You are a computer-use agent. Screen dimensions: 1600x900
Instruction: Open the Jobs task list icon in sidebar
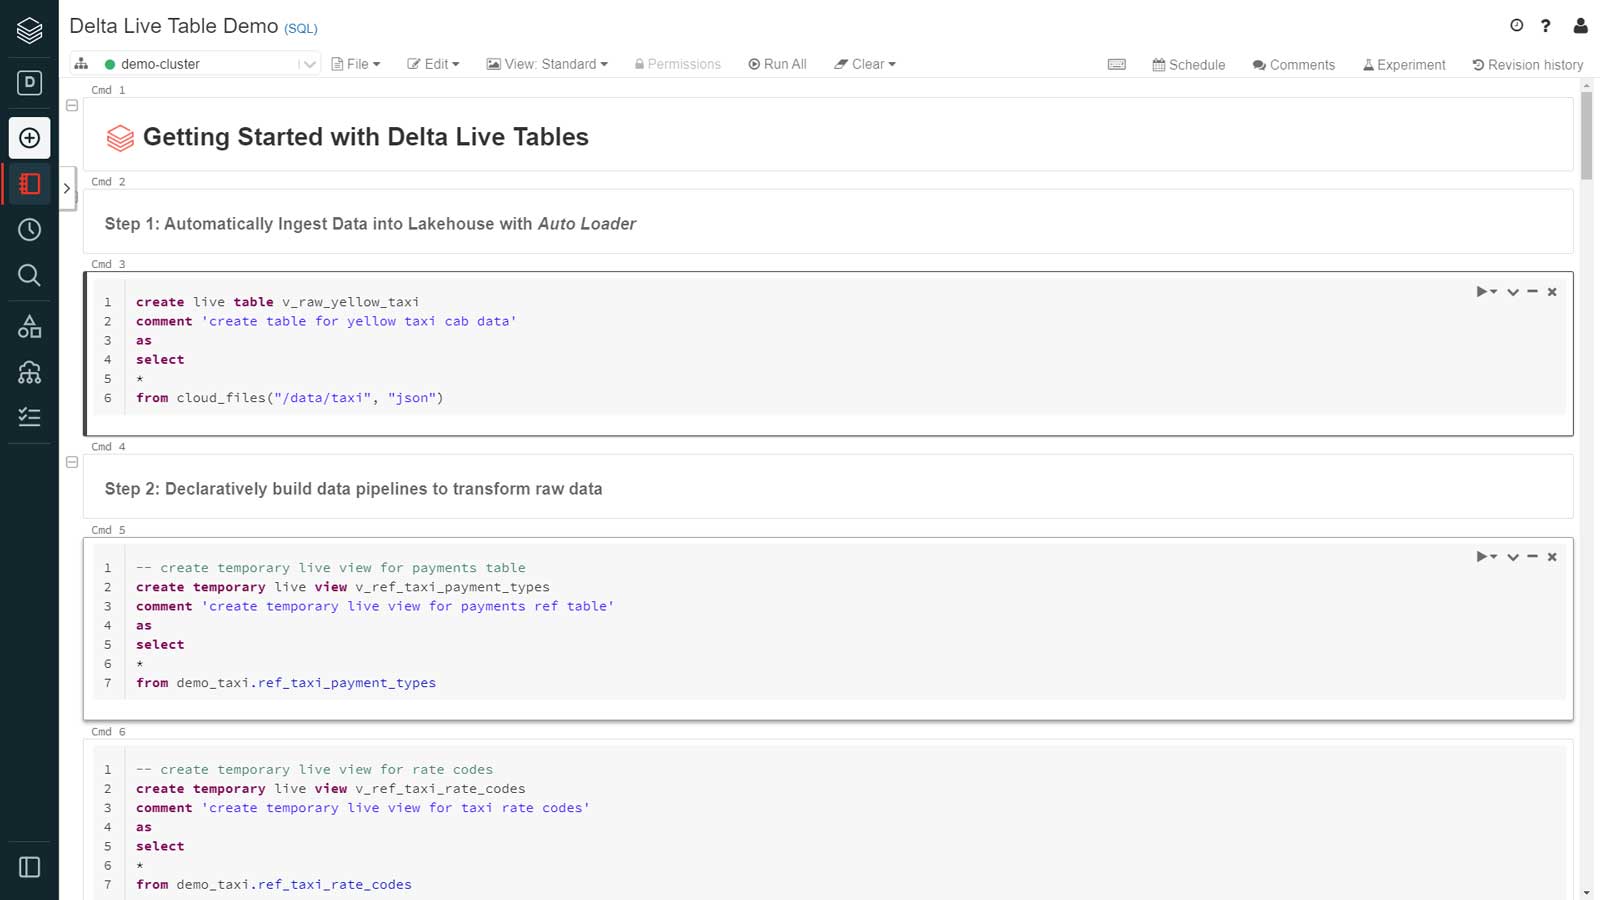[29, 417]
